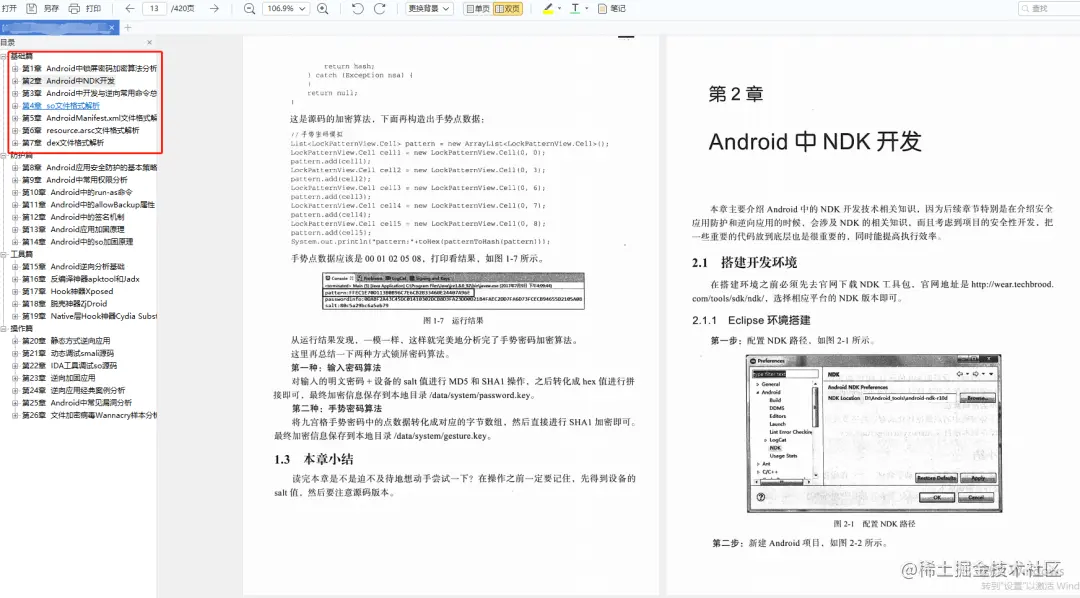
Task: Open 第10章 Android中的run-as命令
Action: (x=77, y=192)
